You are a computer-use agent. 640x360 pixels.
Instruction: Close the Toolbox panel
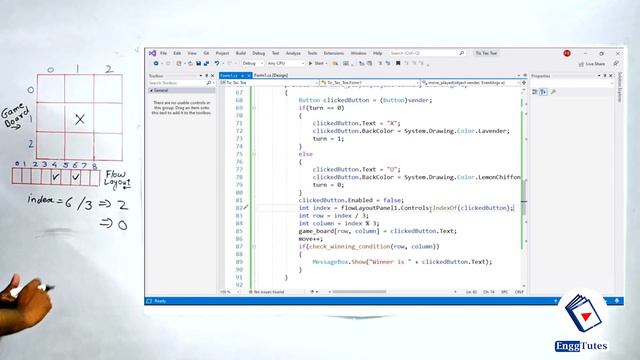(212, 76)
